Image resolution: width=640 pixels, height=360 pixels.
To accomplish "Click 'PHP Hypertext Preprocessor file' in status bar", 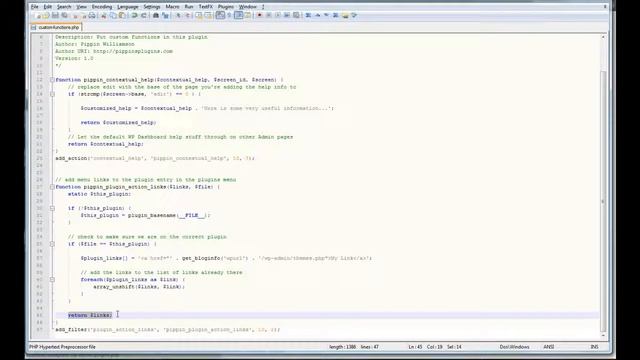I will coord(62,347).
